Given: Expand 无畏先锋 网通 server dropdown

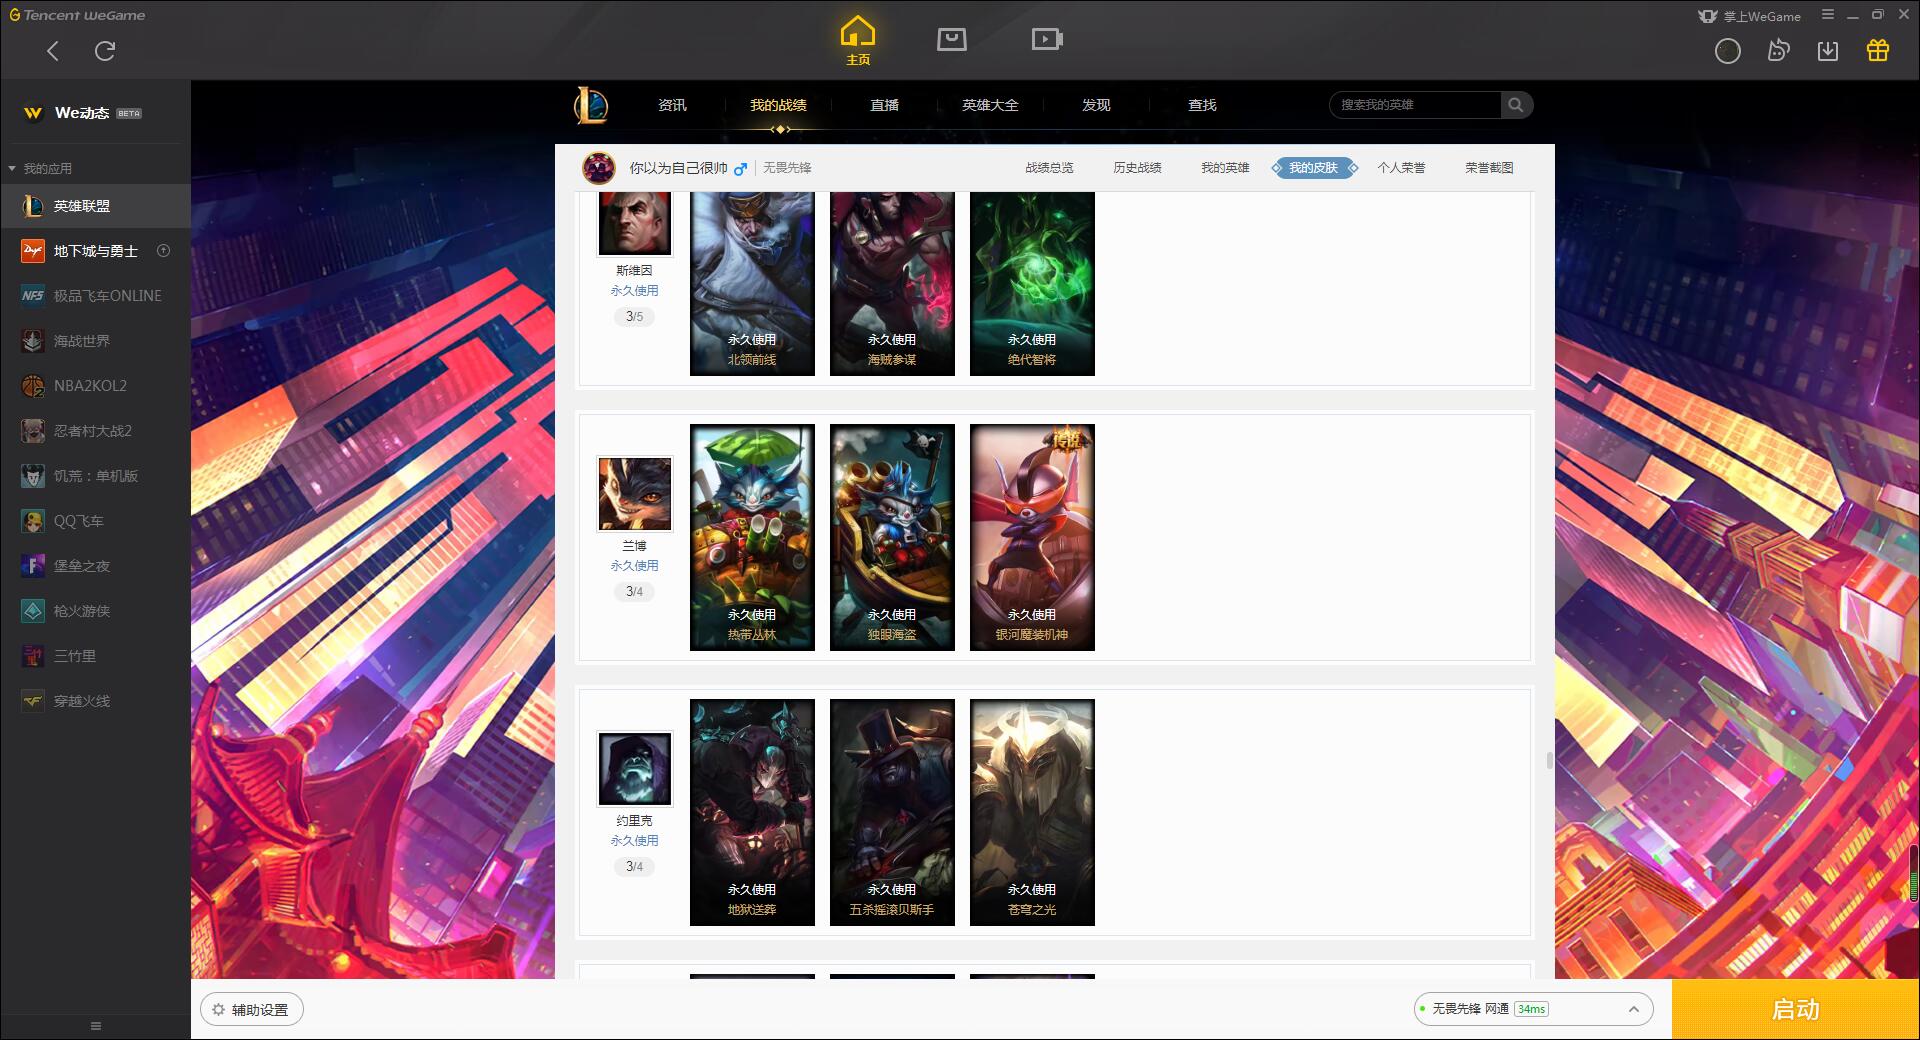Looking at the screenshot, I should [x=1533, y=1009].
